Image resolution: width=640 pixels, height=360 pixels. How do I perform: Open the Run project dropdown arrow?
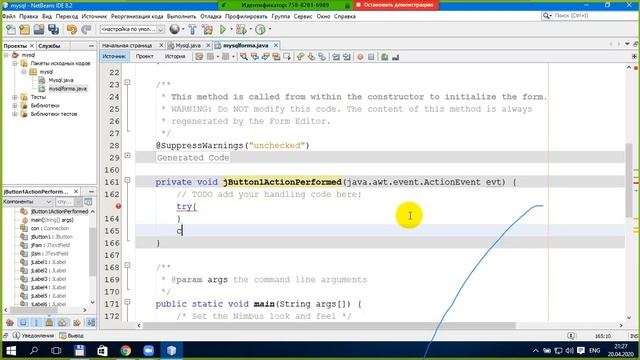pyautogui.click(x=231, y=29)
